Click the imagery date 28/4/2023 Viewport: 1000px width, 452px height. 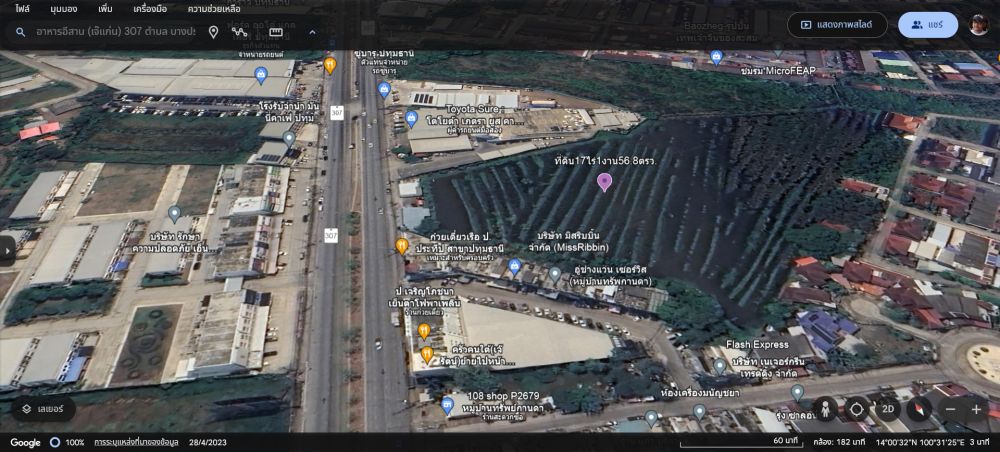click(x=207, y=442)
